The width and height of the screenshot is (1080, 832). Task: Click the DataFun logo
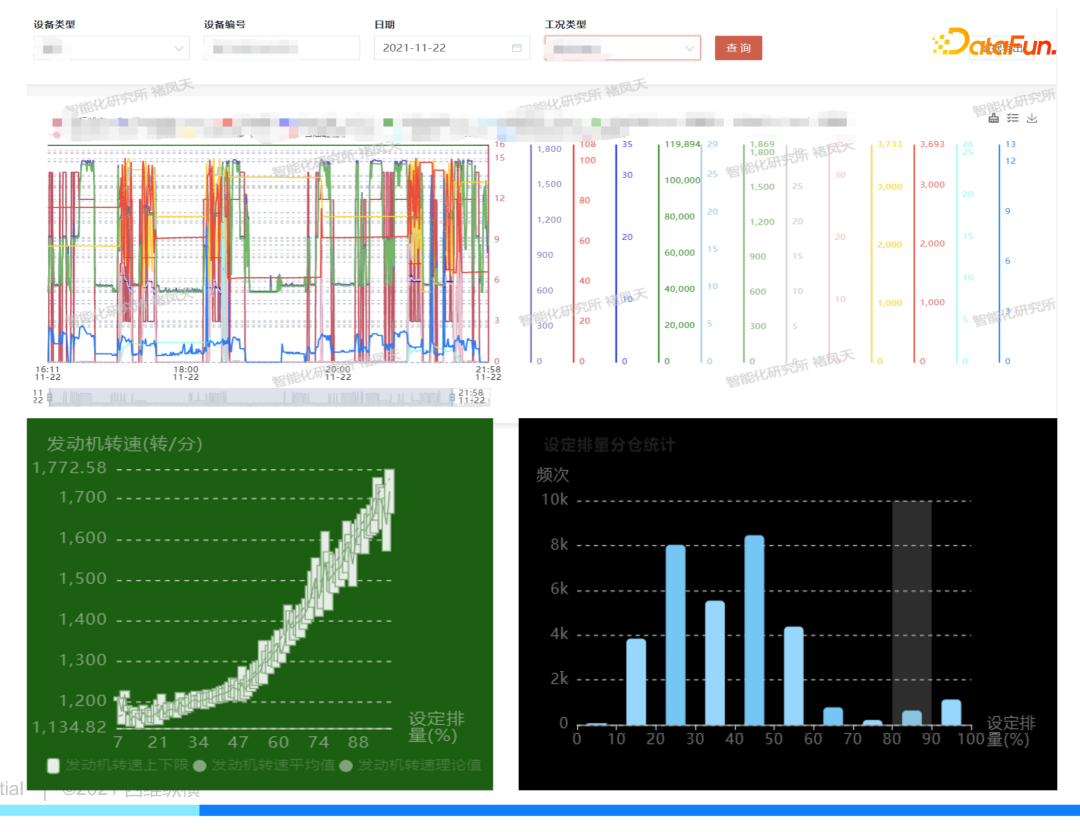(993, 43)
